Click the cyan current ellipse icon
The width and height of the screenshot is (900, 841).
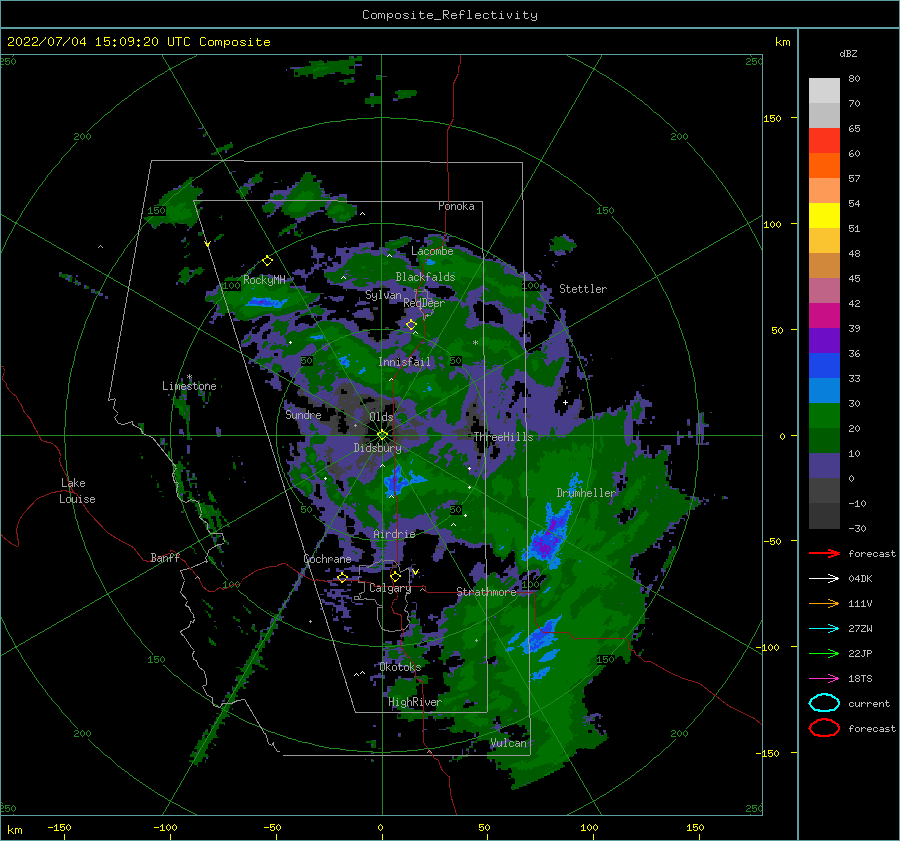[824, 703]
